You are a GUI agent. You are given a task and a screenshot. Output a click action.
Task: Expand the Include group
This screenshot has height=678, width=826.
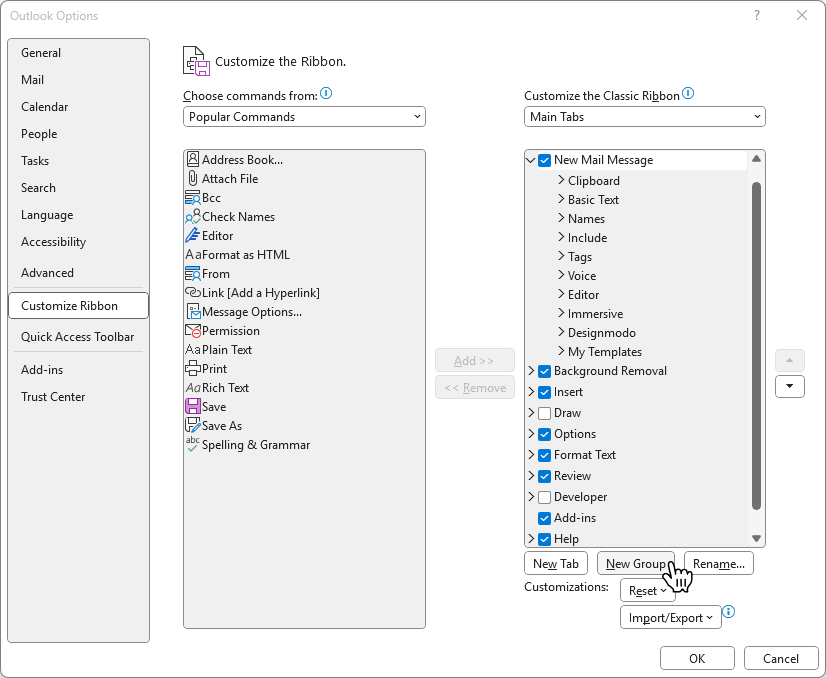[x=561, y=237]
